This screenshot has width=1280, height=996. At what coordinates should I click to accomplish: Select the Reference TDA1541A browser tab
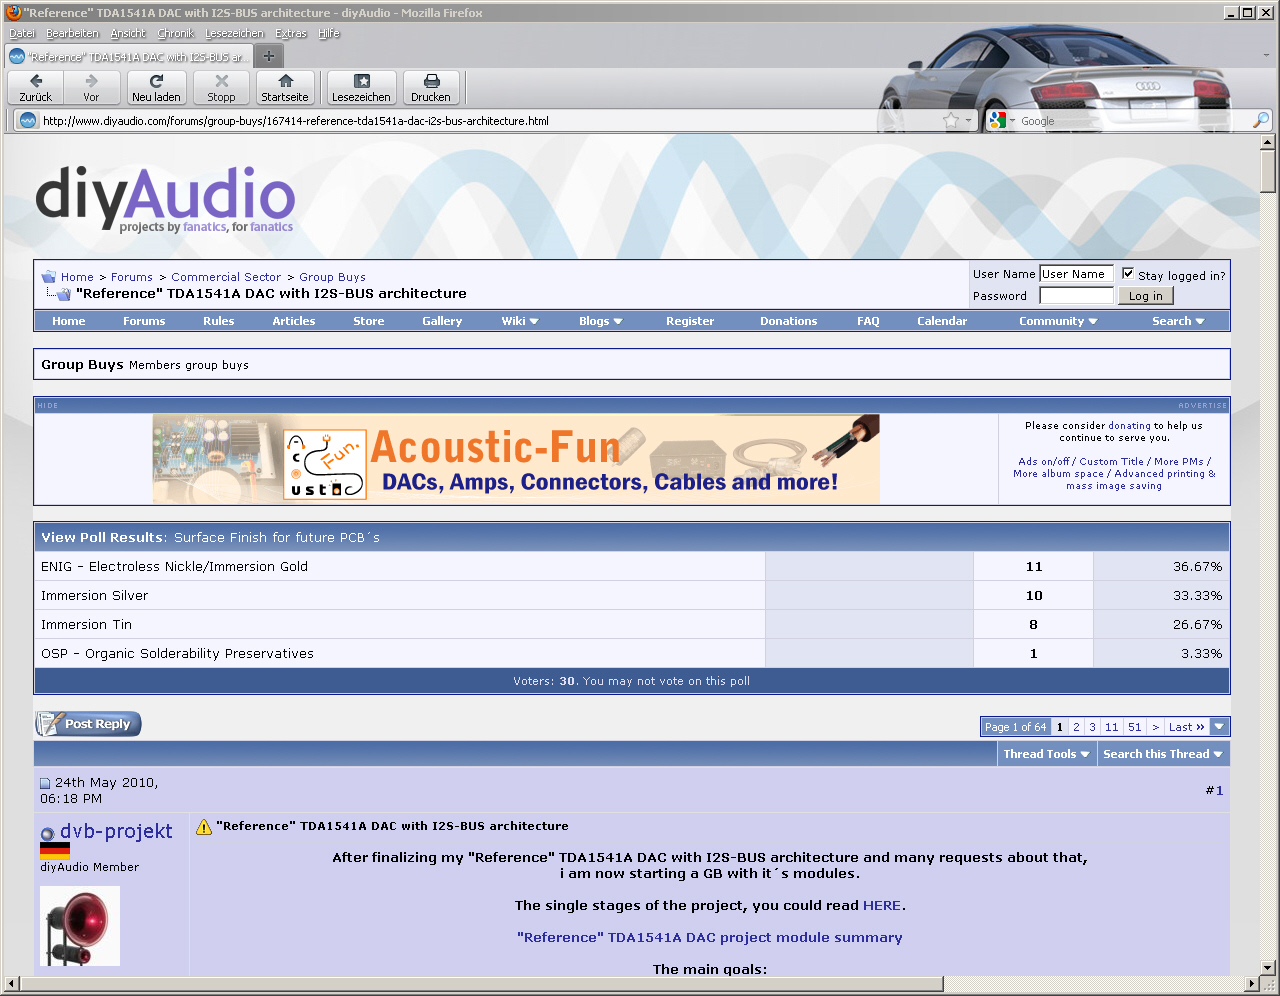pos(129,57)
